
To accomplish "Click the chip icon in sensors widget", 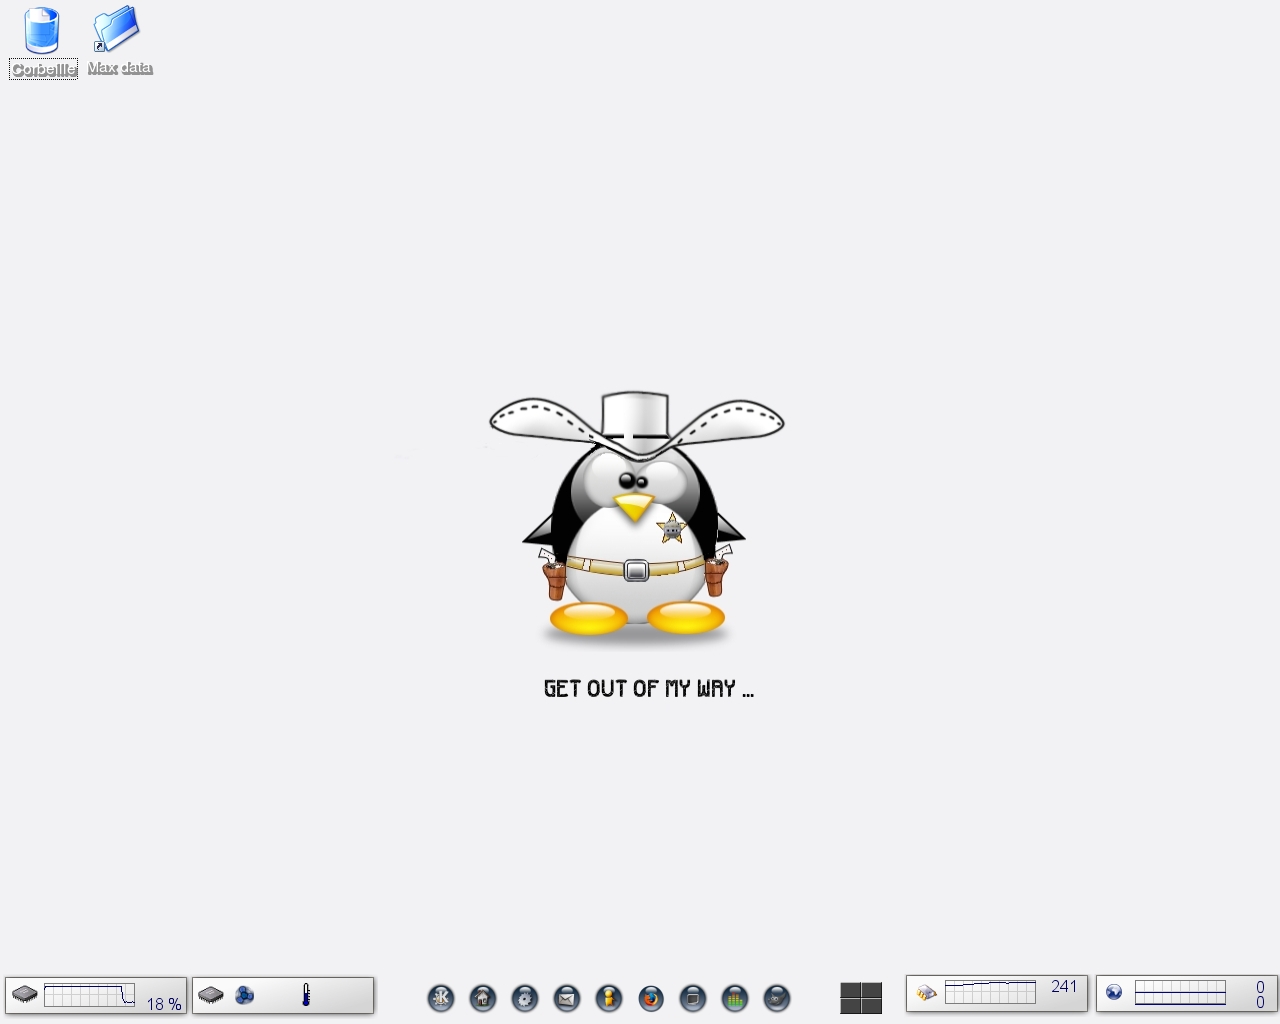I will click(211, 995).
